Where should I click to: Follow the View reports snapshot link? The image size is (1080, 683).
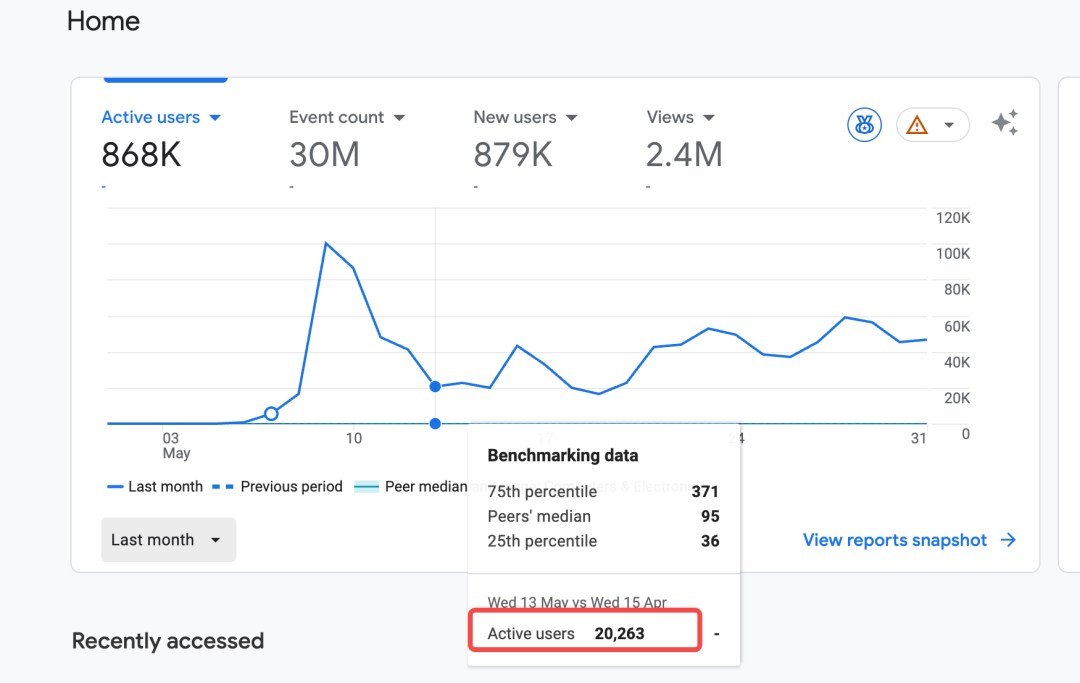(x=909, y=540)
